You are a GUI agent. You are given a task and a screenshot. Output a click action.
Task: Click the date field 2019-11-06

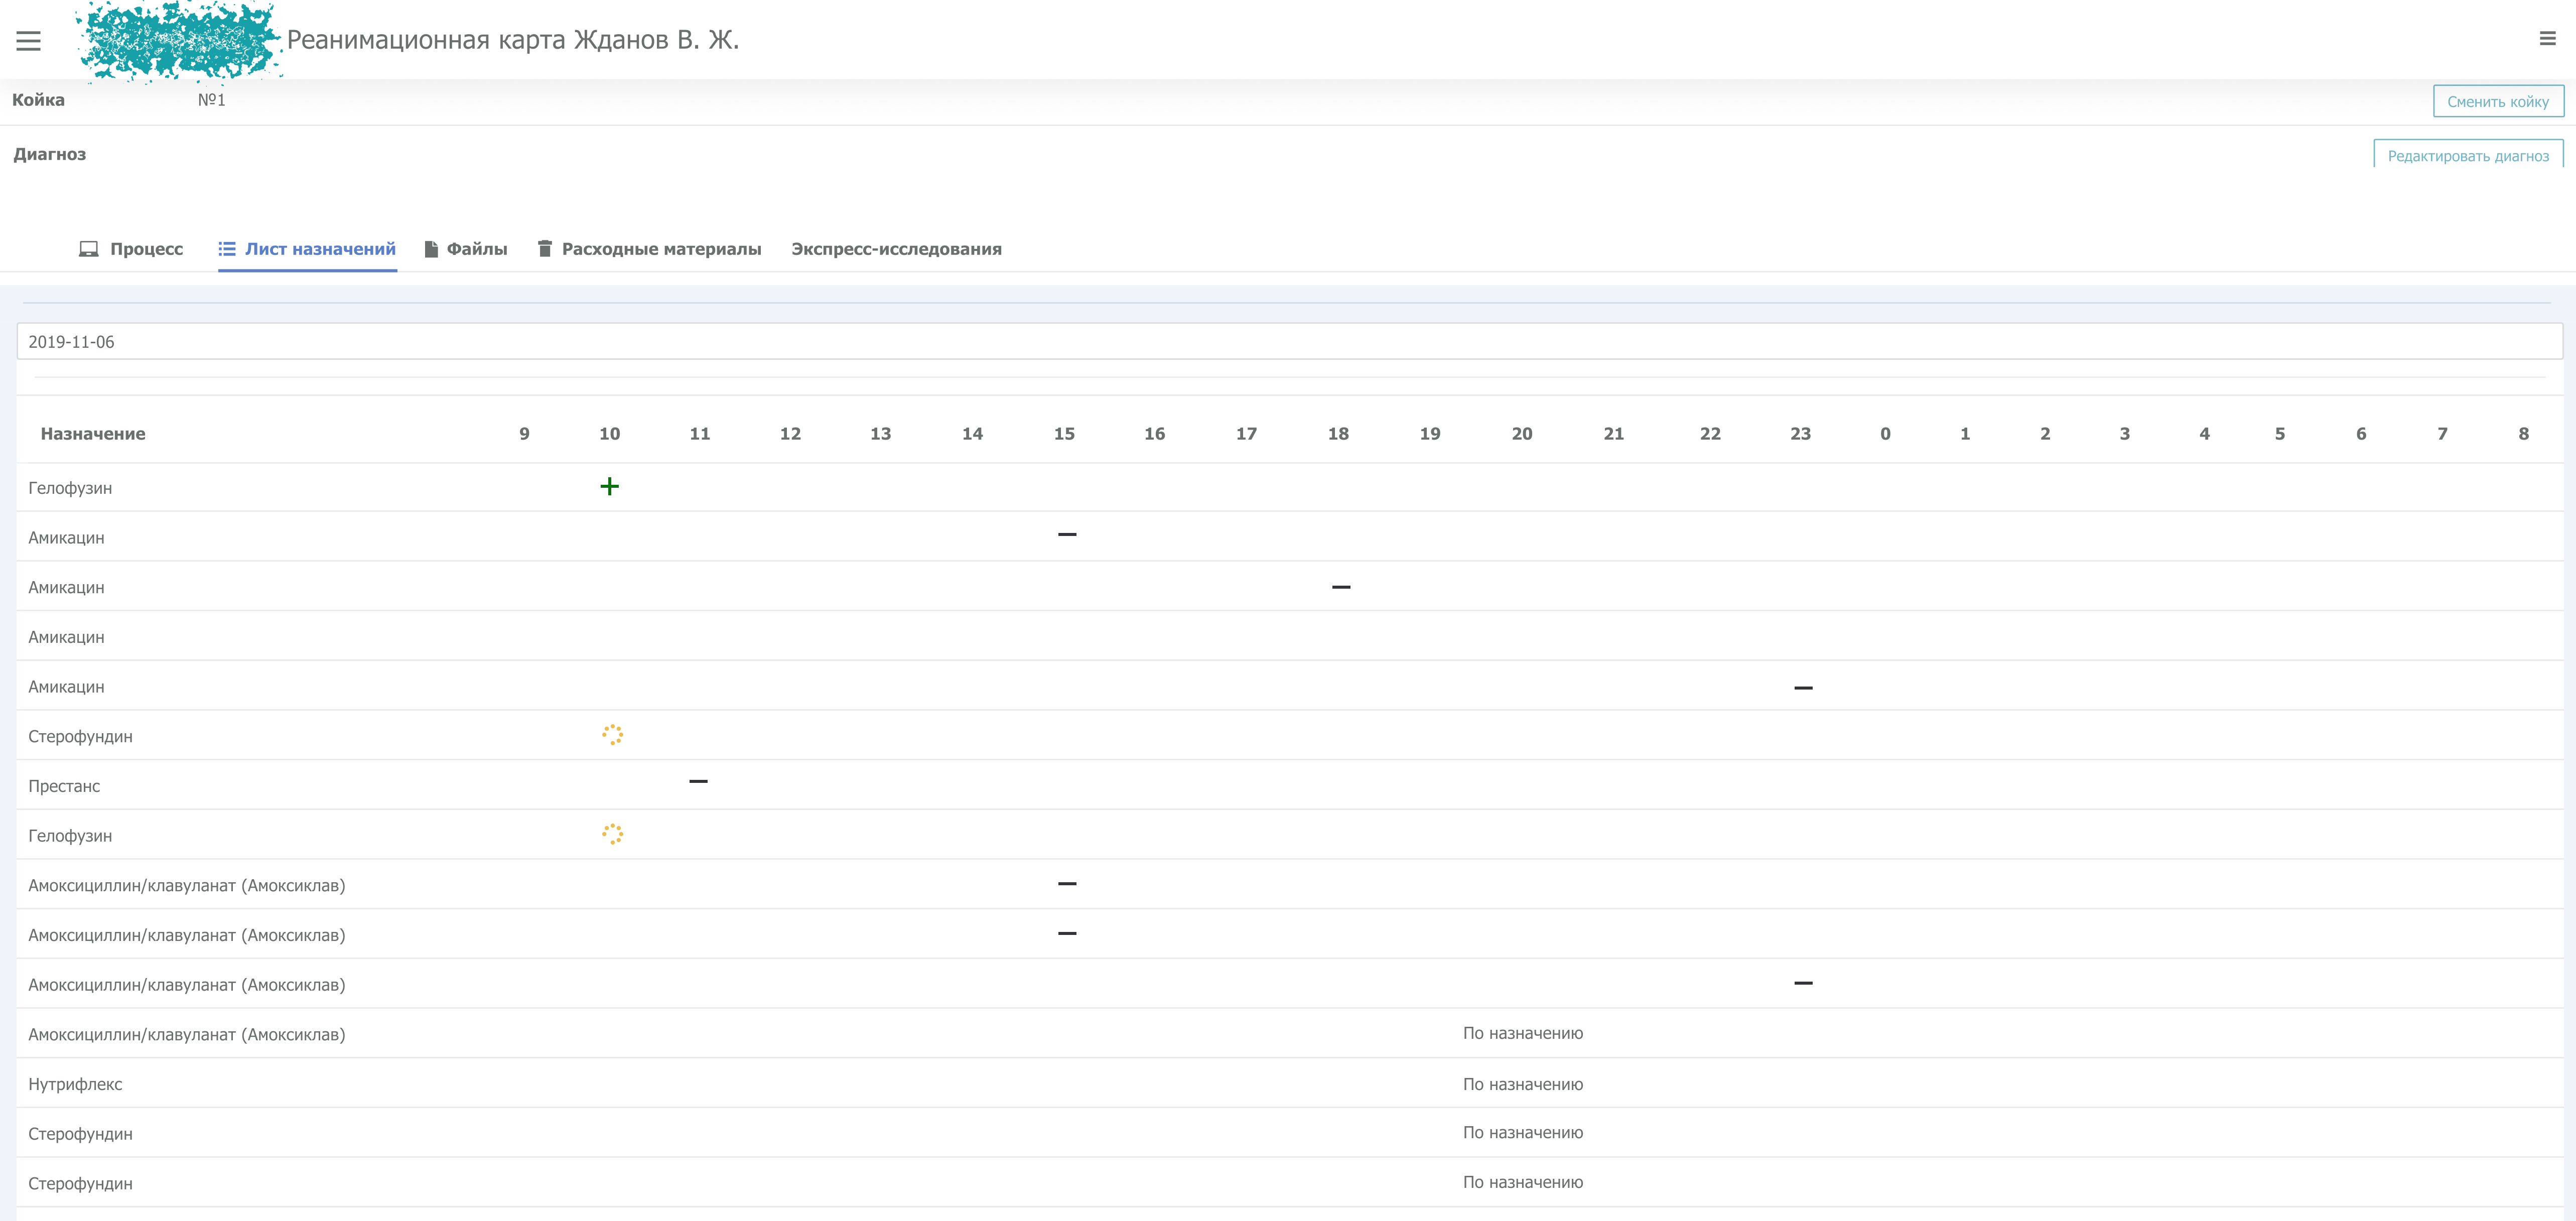click(x=1288, y=342)
